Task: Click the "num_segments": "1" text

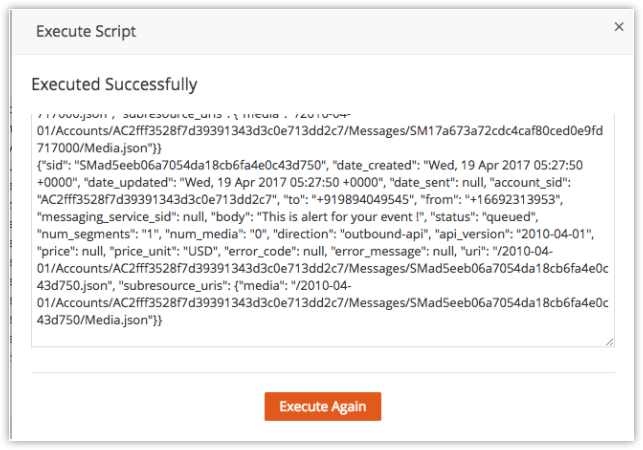Action: [x=98, y=234]
